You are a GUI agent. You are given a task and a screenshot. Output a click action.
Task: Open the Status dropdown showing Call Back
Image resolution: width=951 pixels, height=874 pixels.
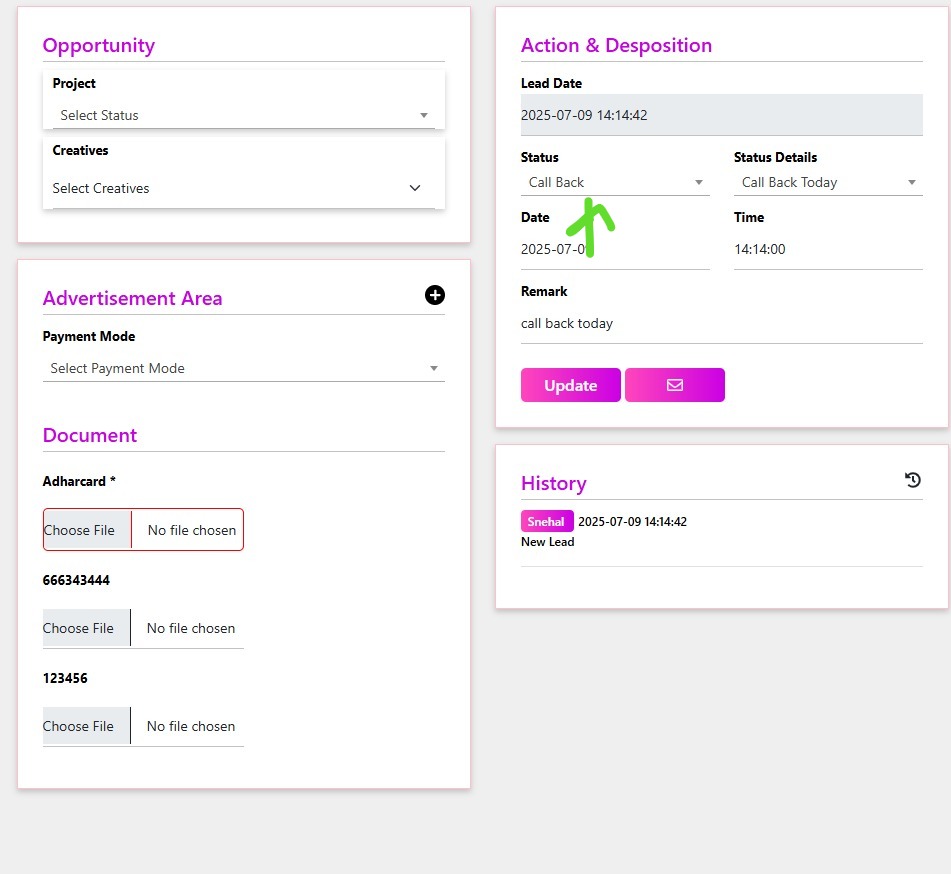click(614, 182)
